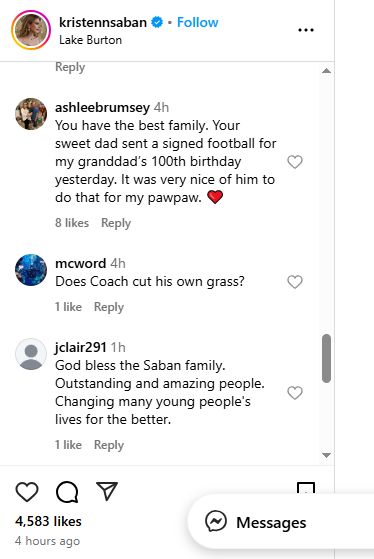View the 4,583 likes list
374x559 pixels.
pyautogui.click(x=48, y=521)
